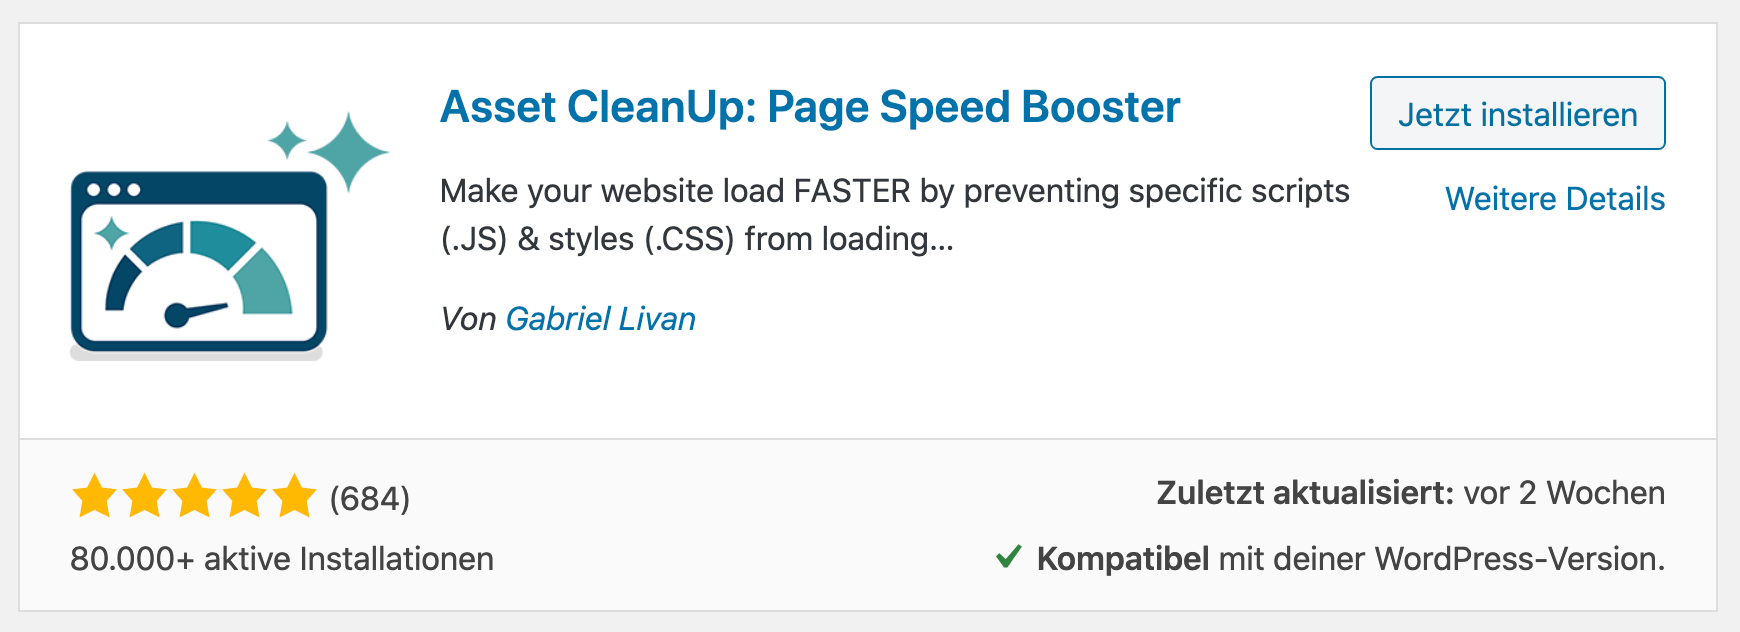Click the plugin description text
Viewport: 1740px width, 632px height.
[894, 215]
